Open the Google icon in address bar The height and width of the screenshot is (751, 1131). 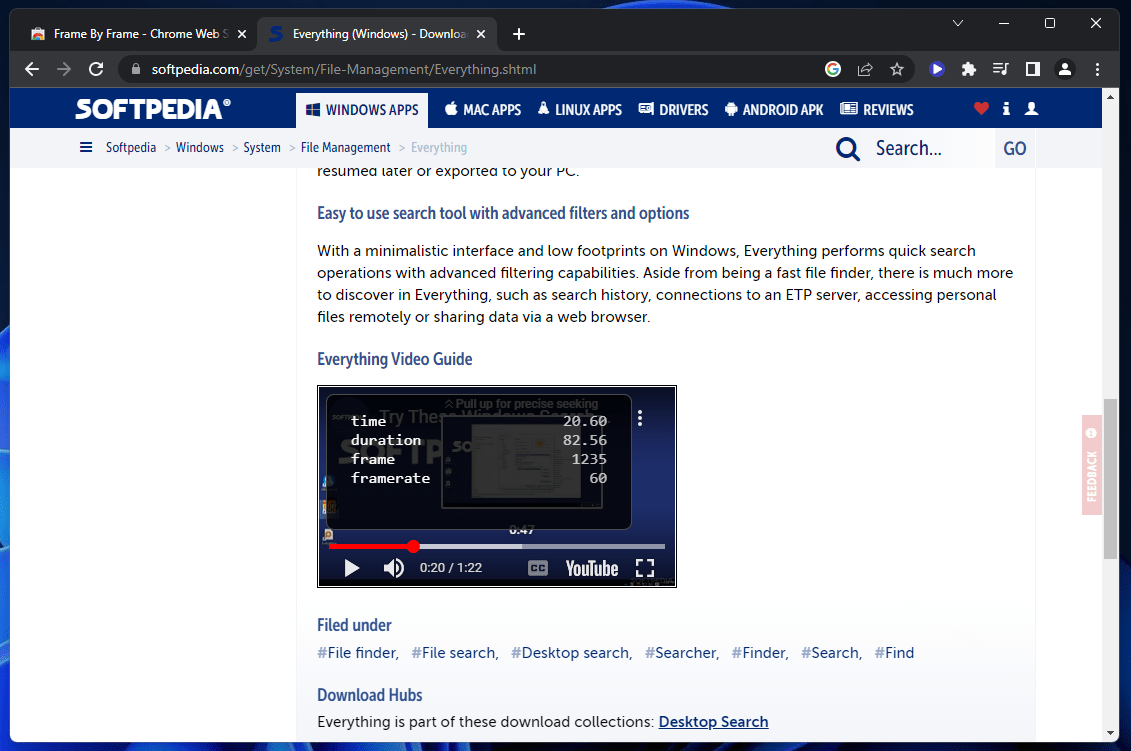(x=833, y=69)
